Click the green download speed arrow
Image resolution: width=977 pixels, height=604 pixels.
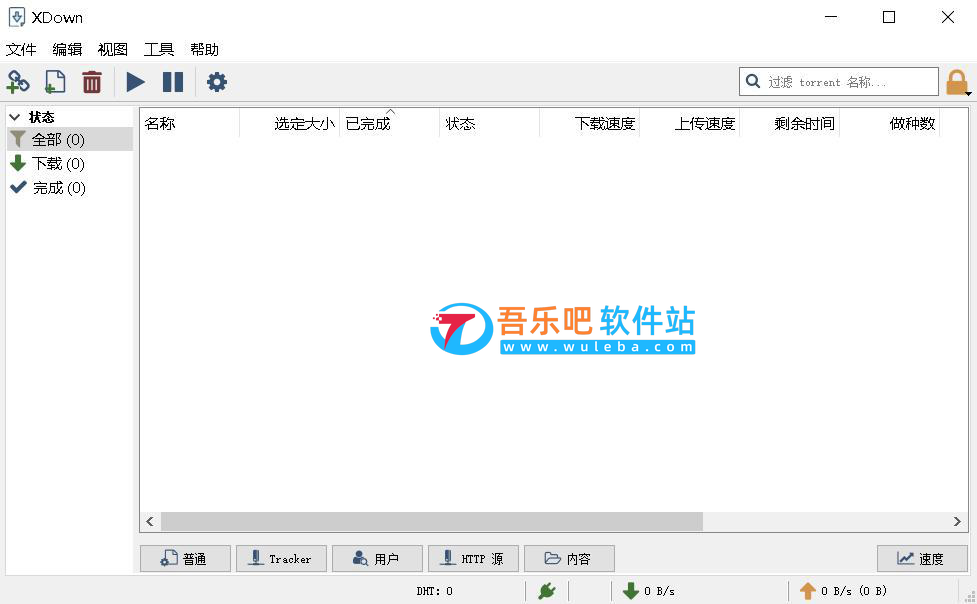631,590
